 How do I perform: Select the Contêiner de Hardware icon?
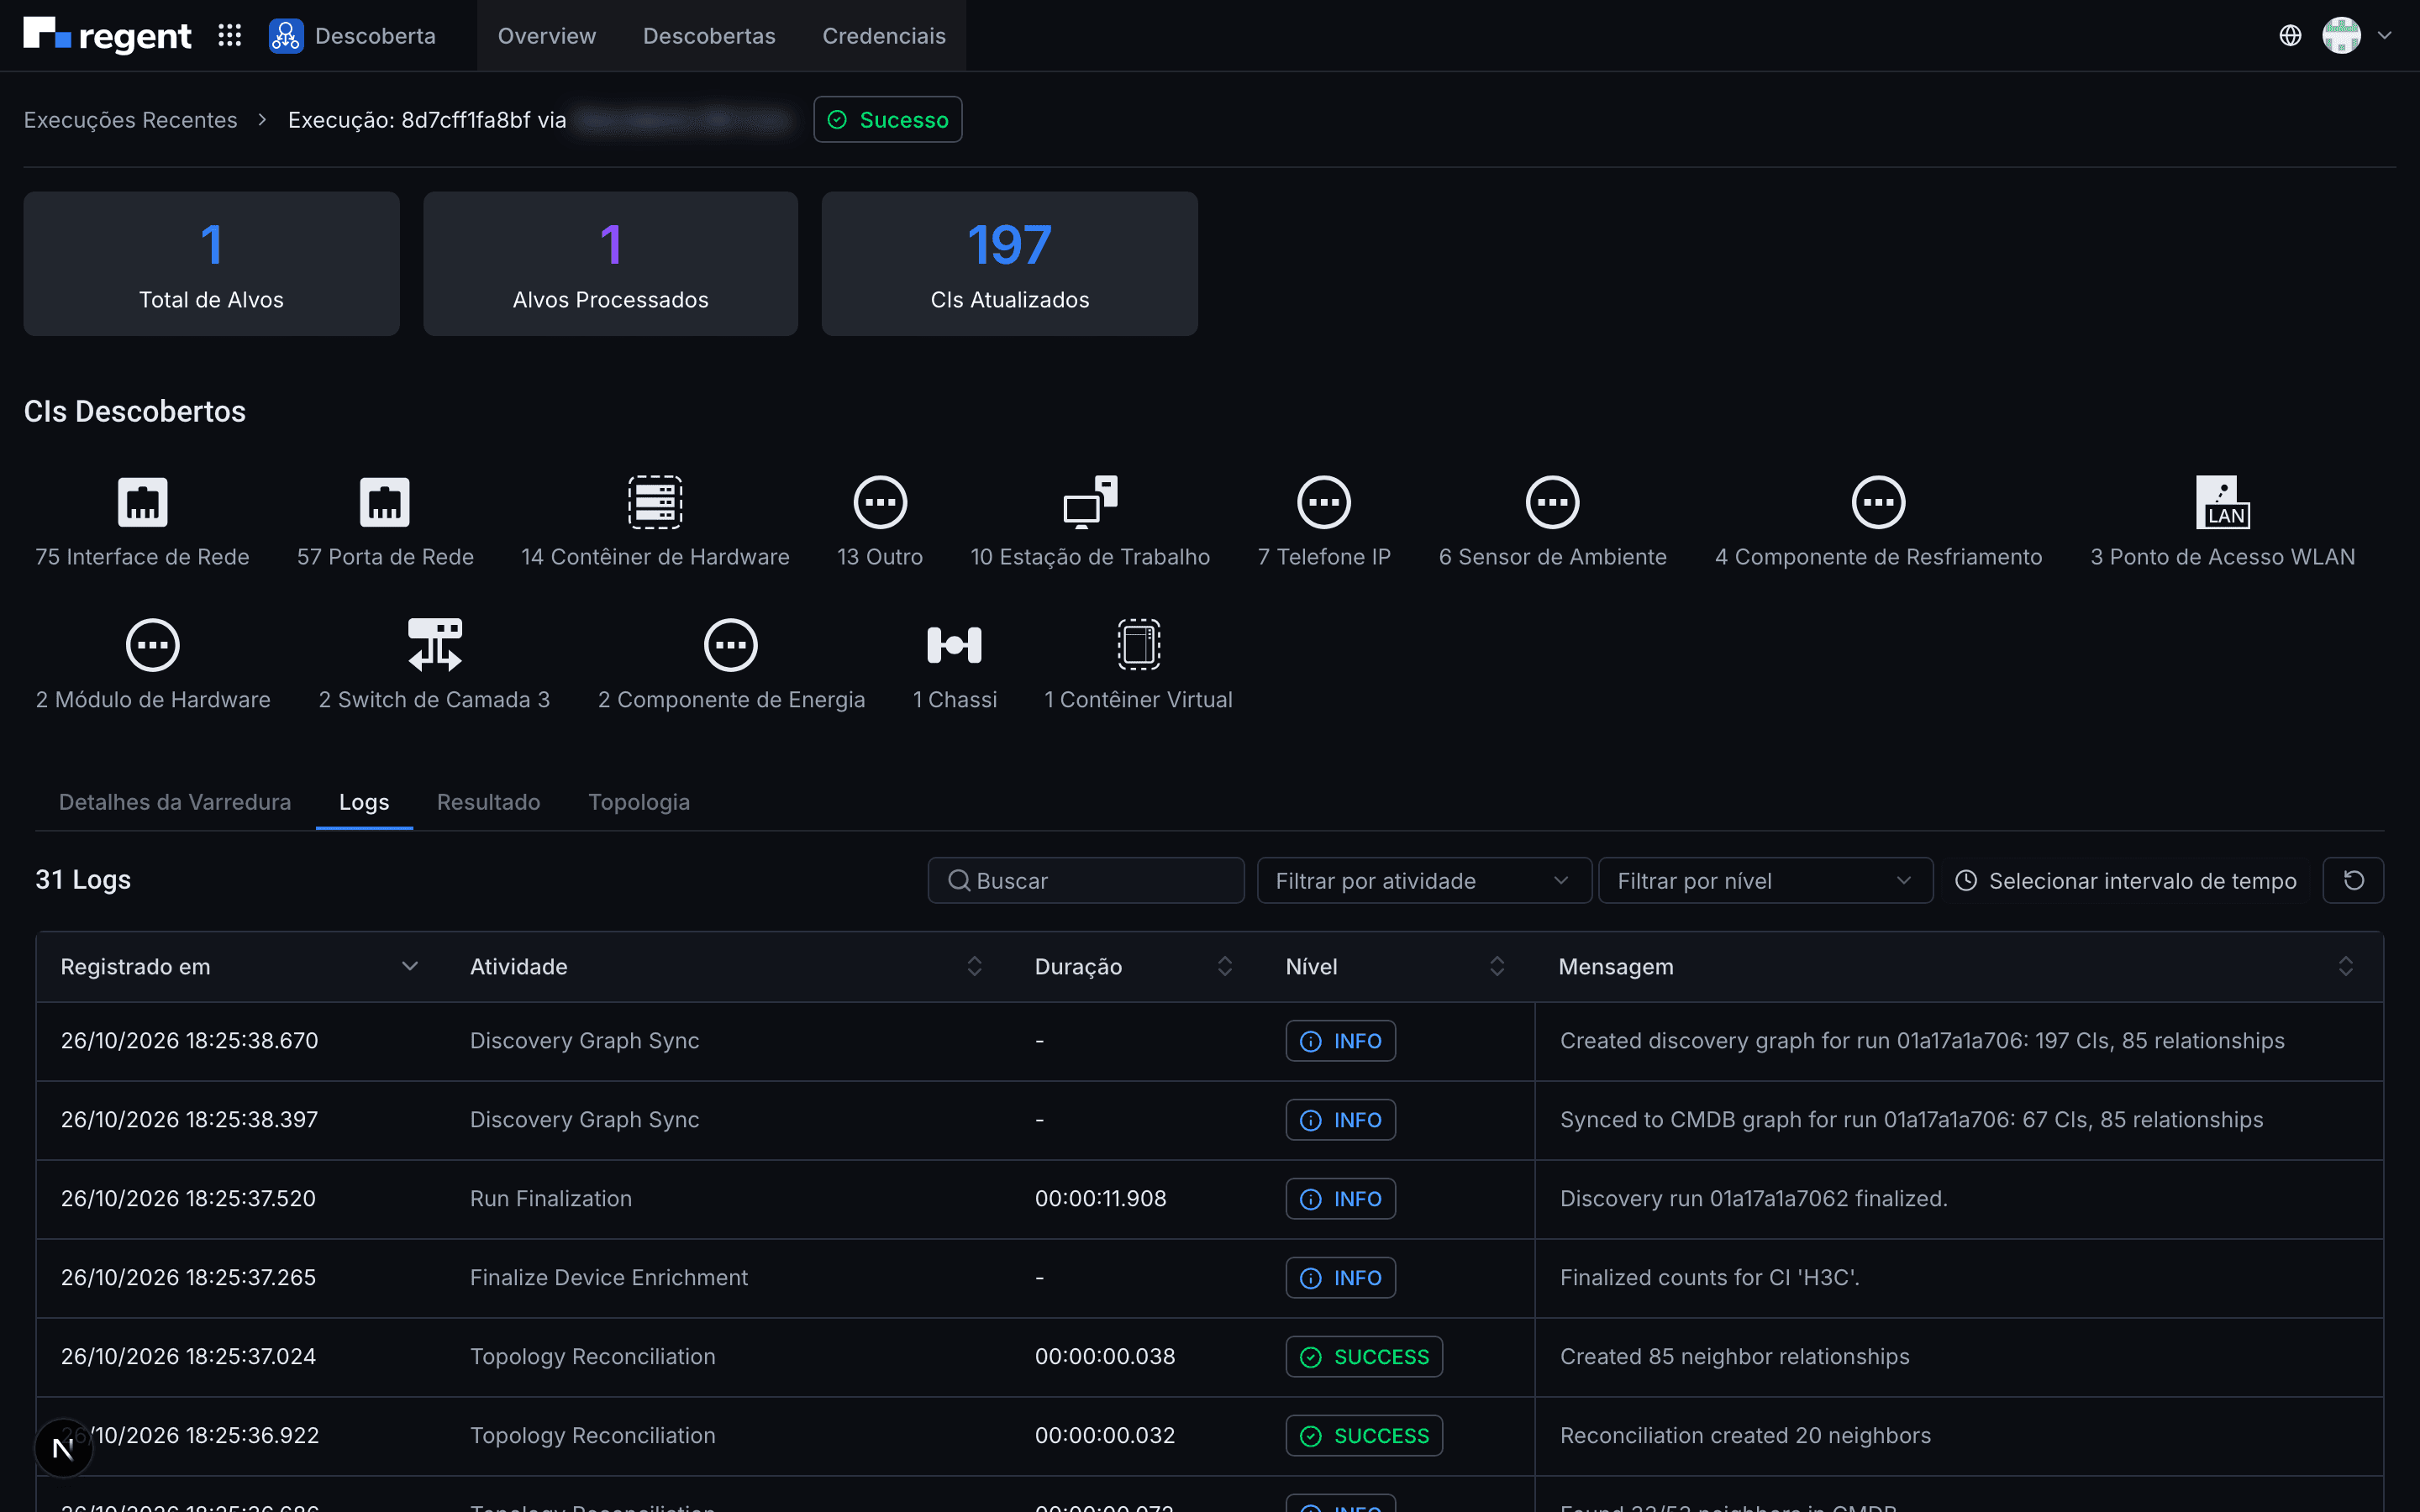pyautogui.click(x=655, y=502)
